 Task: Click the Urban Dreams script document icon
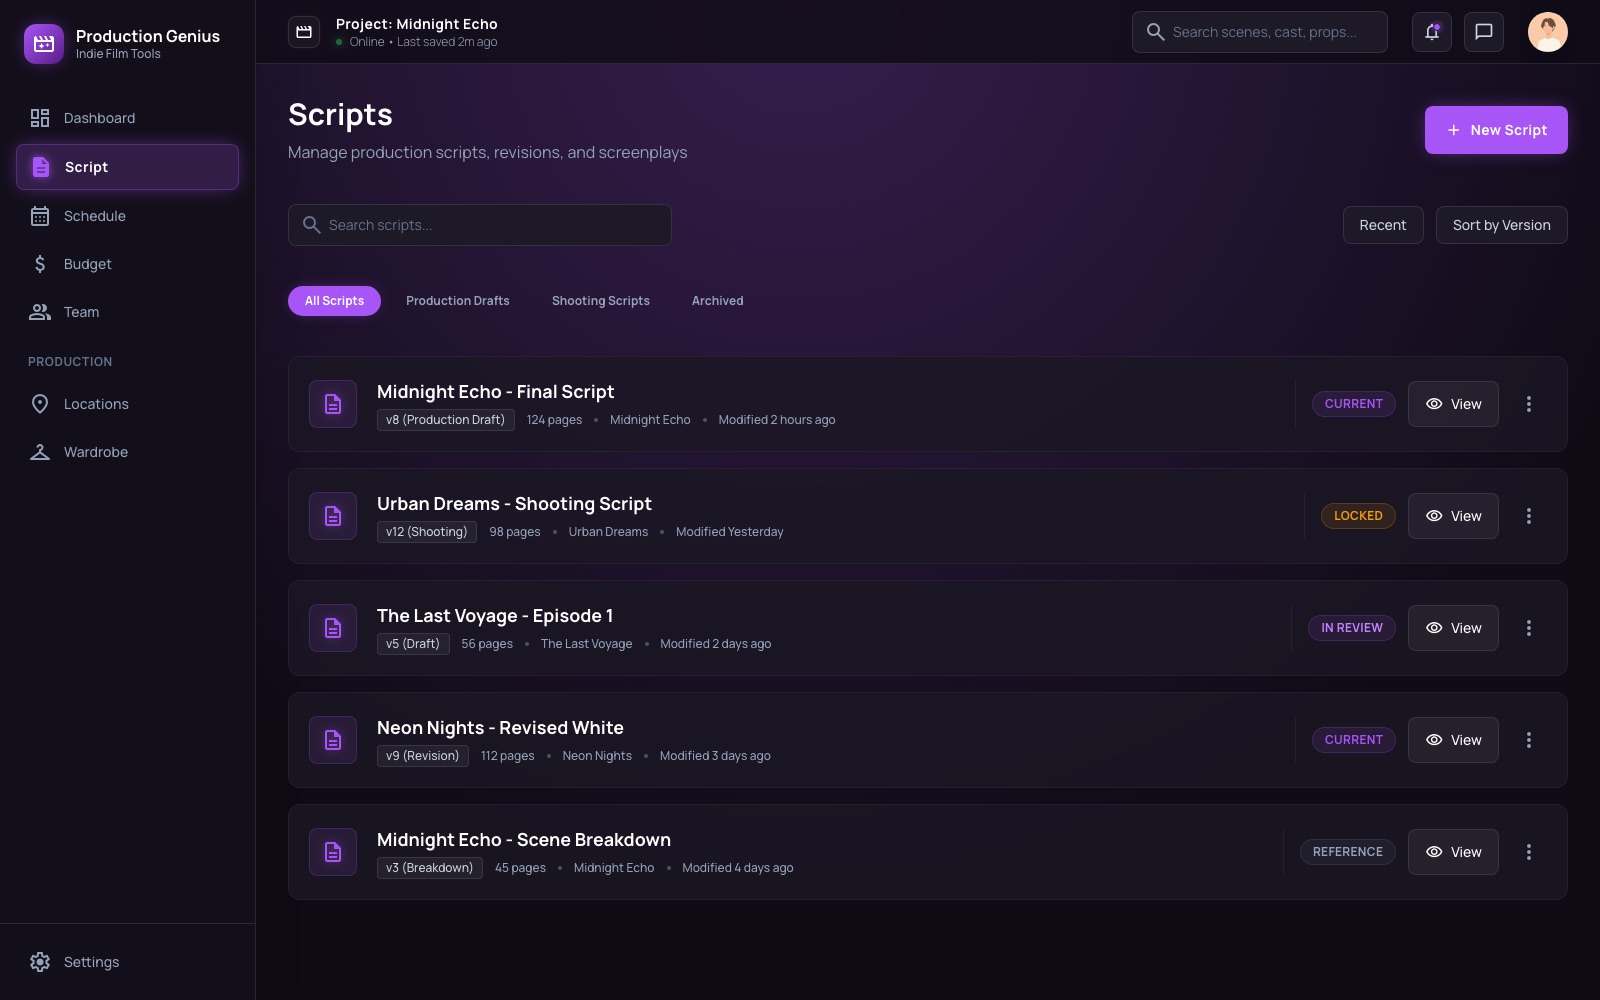click(x=333, y=516)
